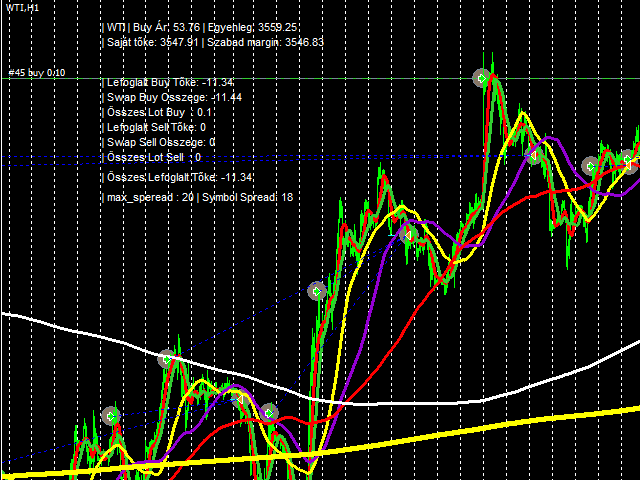
Task: Click the green entry arrow on the #45 order line
Action: (481, 78)
